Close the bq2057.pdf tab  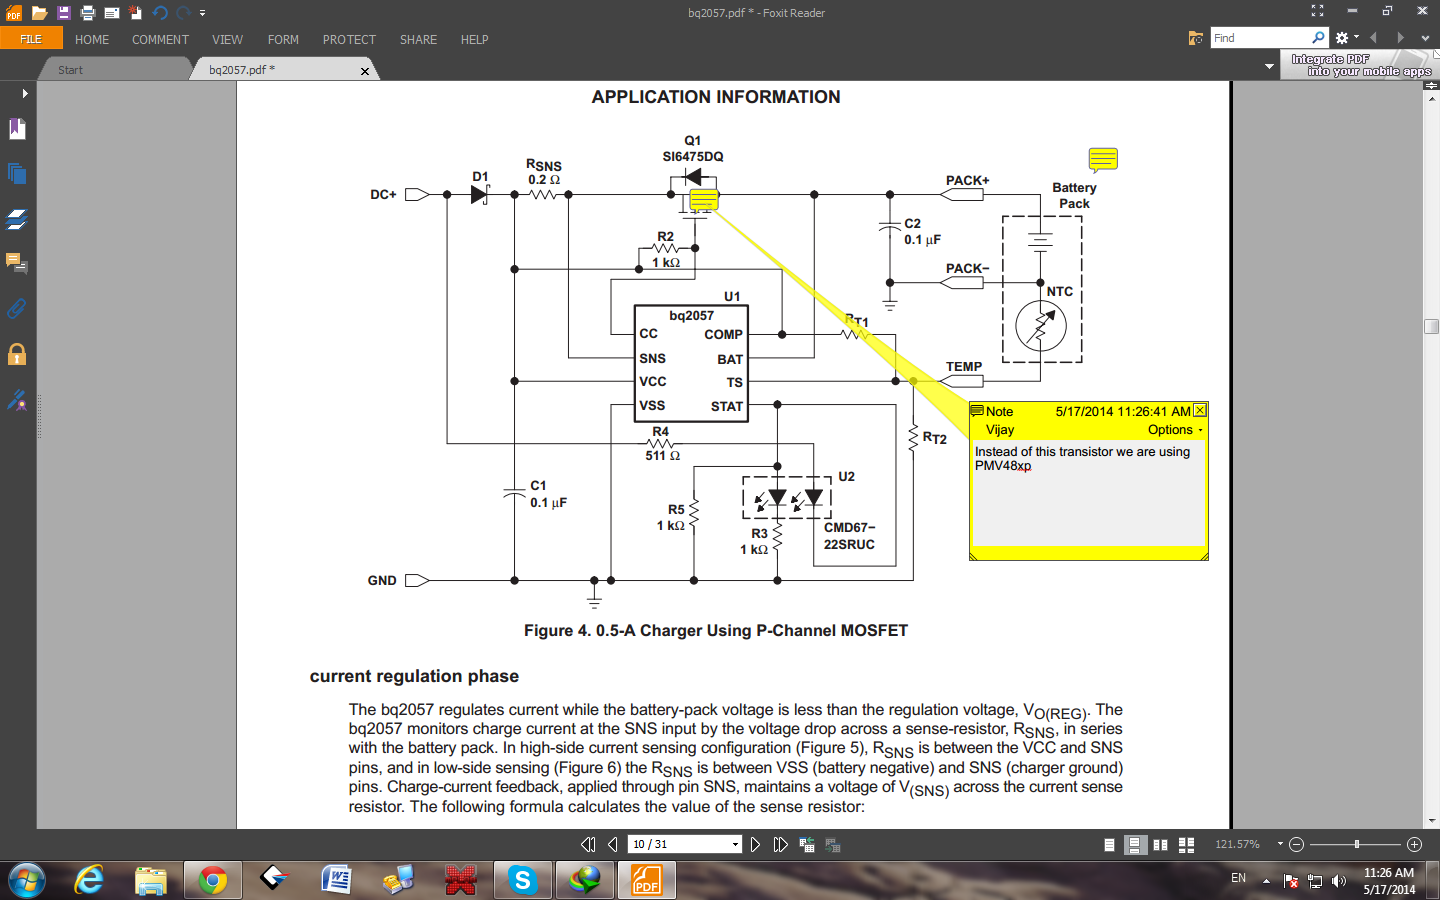pos(365,71)
